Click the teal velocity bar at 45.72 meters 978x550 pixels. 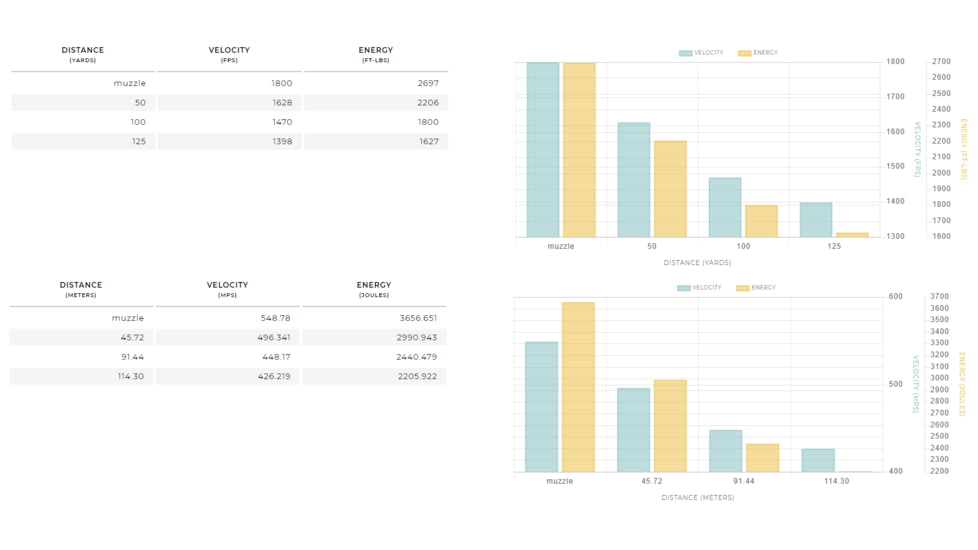pos(634,430)
